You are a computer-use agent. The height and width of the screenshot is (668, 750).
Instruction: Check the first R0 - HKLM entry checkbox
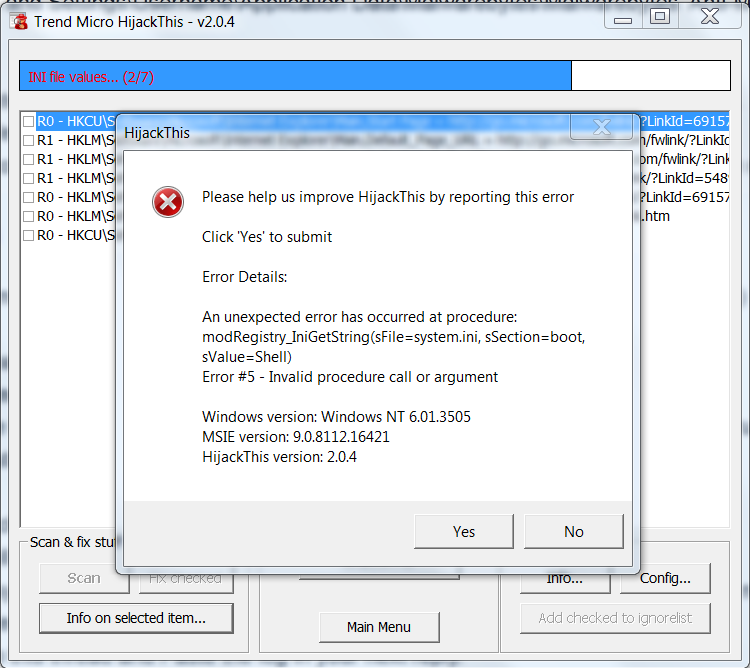coord(29,197)
